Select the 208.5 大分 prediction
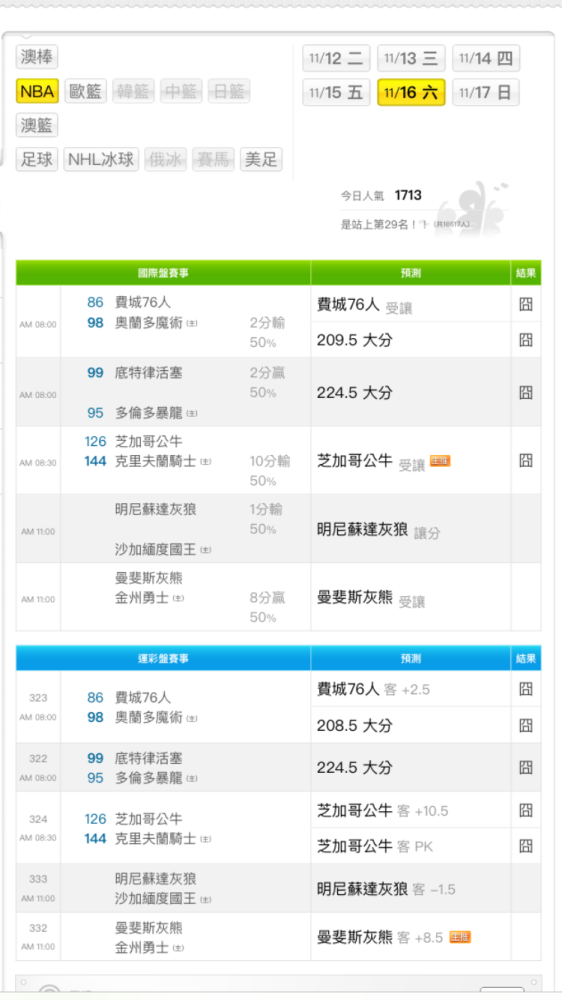The image size is (562, 1000). [355, 725]
